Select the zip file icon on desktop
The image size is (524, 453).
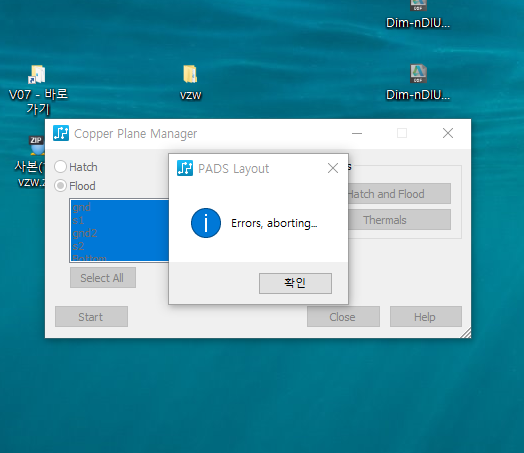click(37, 145)
